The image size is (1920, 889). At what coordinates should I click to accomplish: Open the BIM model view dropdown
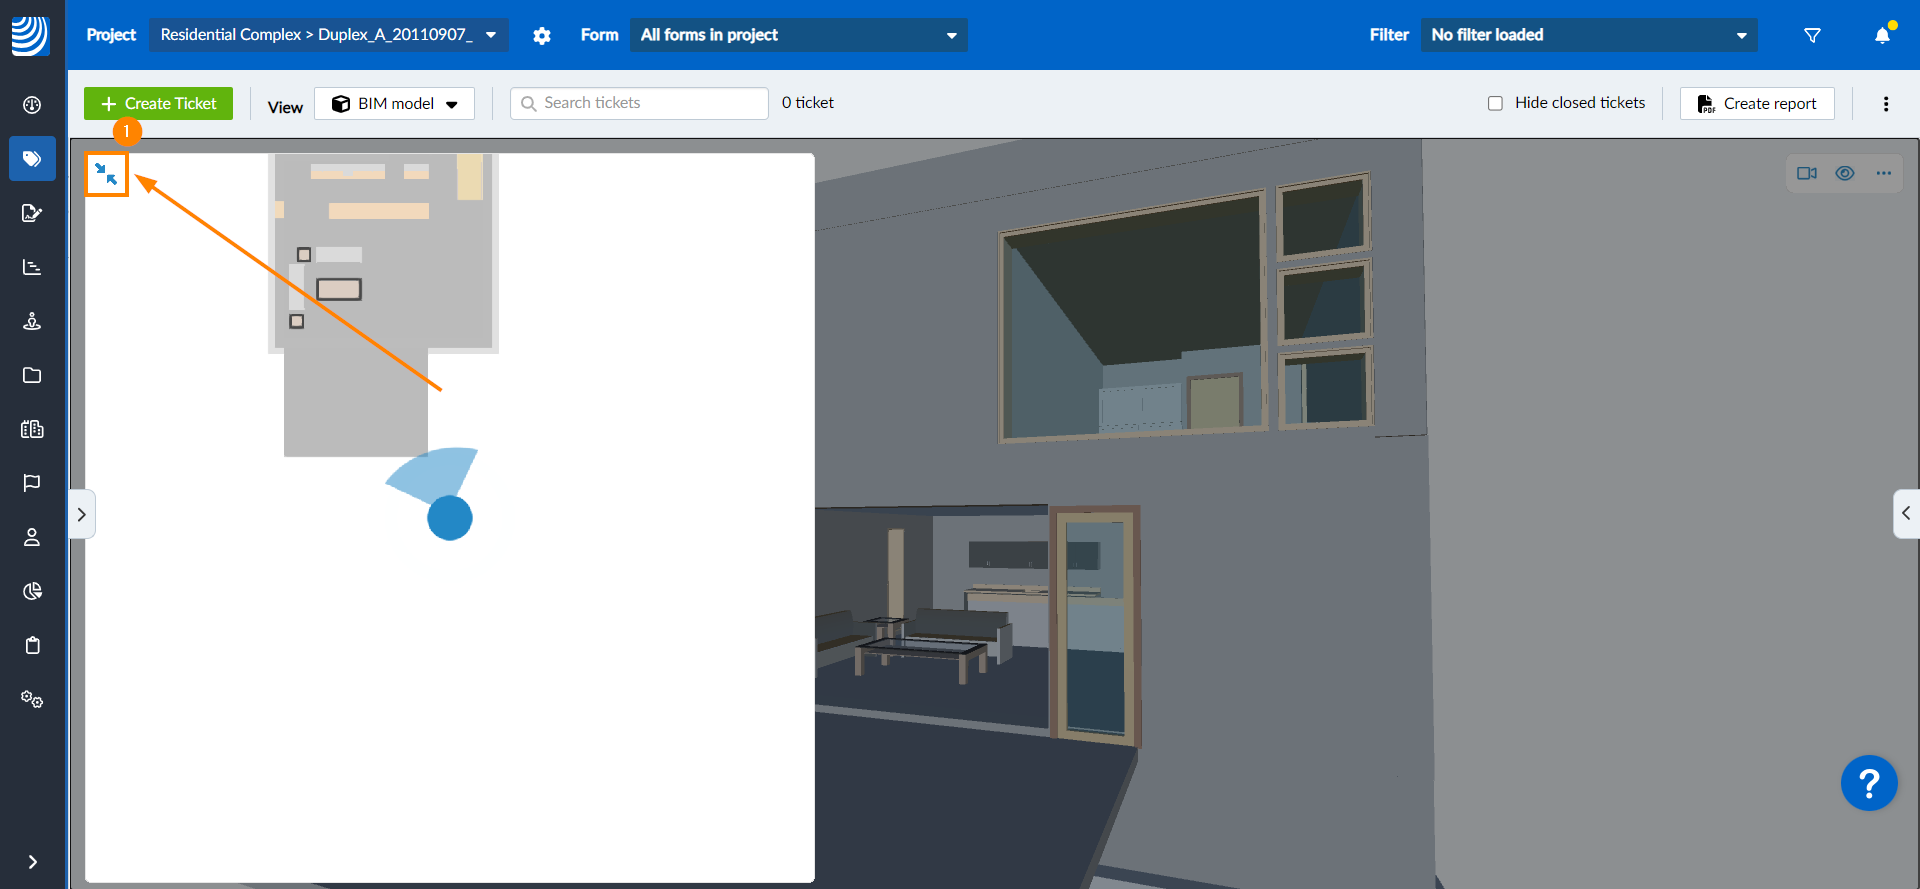point(394,104)
